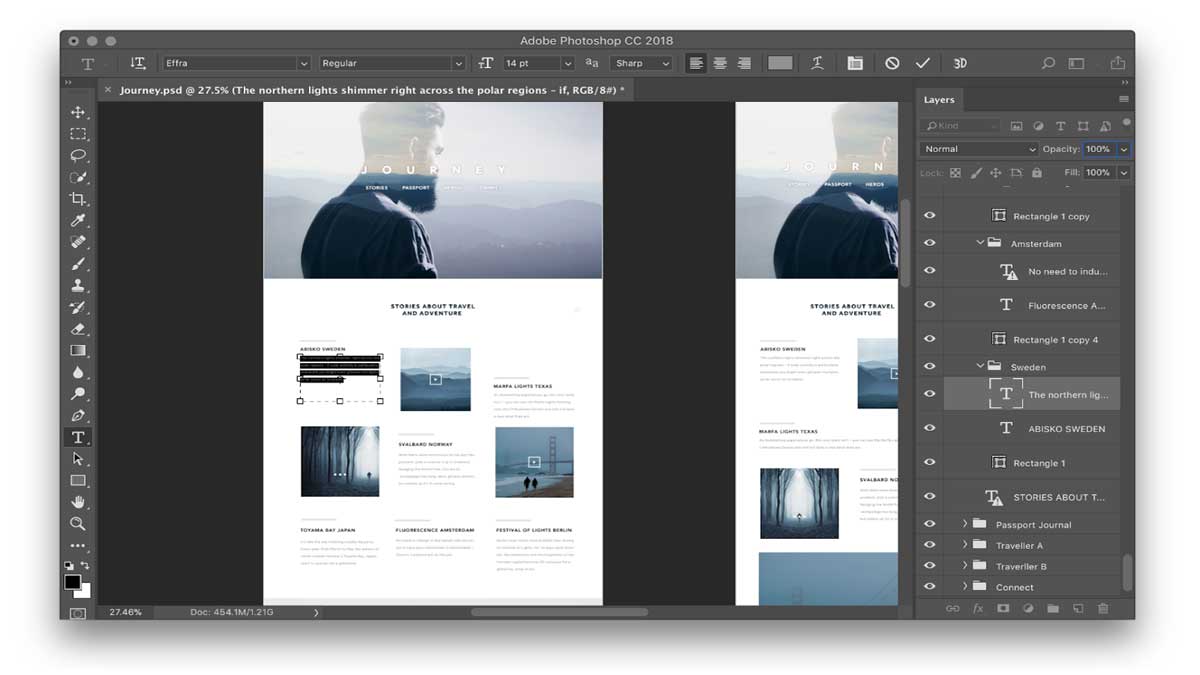Screen dimensions: 1200x675
Task: Collapse the Sweden layer group
Action: (980, 367)
